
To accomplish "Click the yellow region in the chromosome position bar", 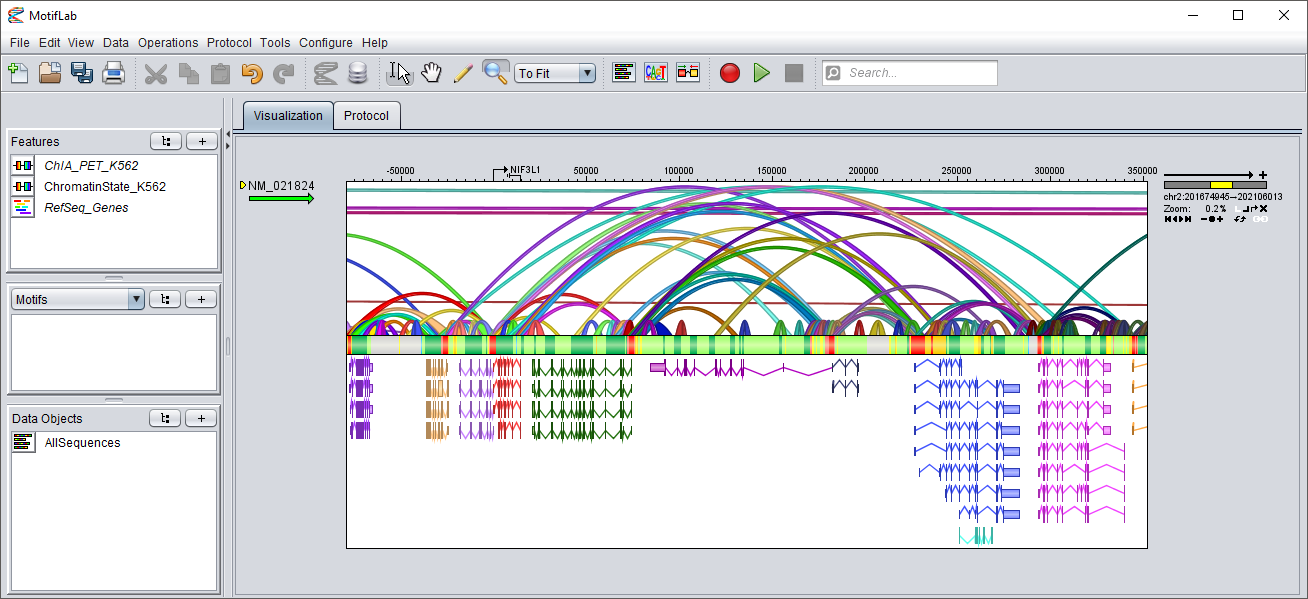I will (1221, 185).
